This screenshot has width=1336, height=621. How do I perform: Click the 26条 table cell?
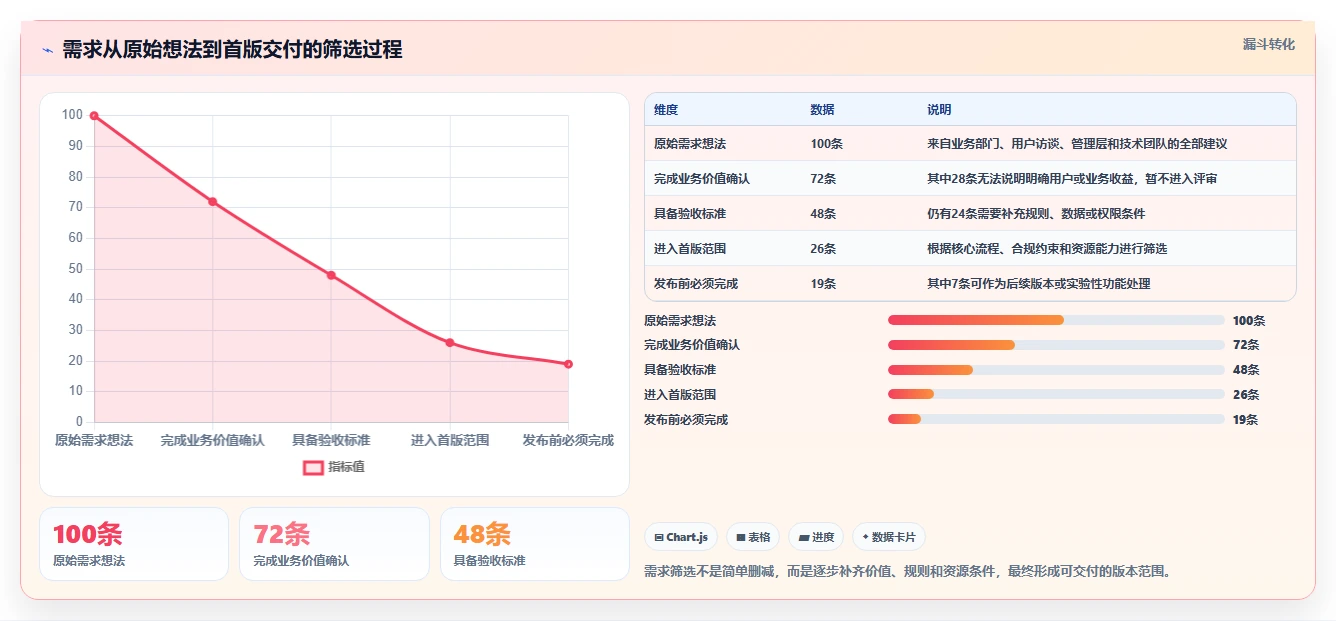(823, 249)
